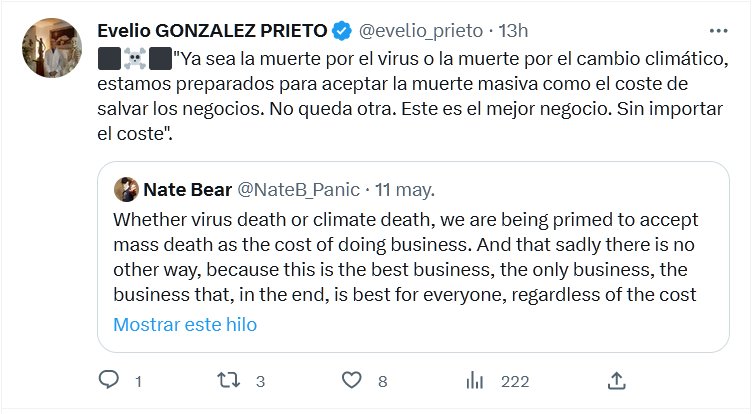
Task: Open the quoted Nate Bear tweet text
Action: [x=404, y=256]
